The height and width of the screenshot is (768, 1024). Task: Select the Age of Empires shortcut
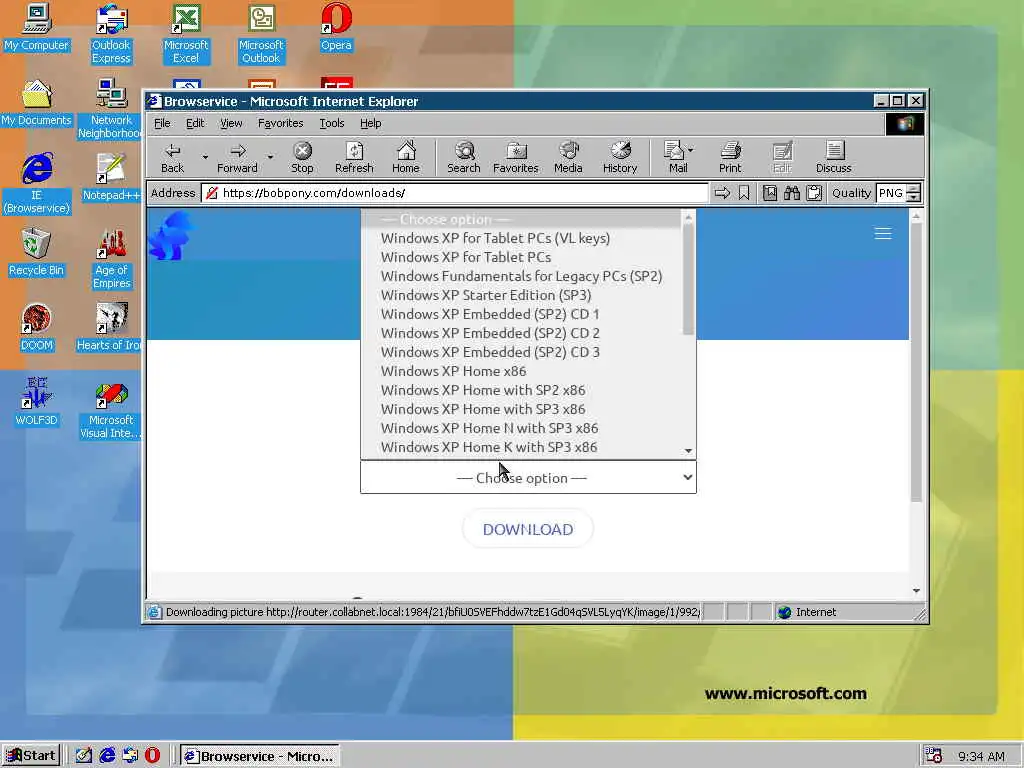tap(111, 259)
